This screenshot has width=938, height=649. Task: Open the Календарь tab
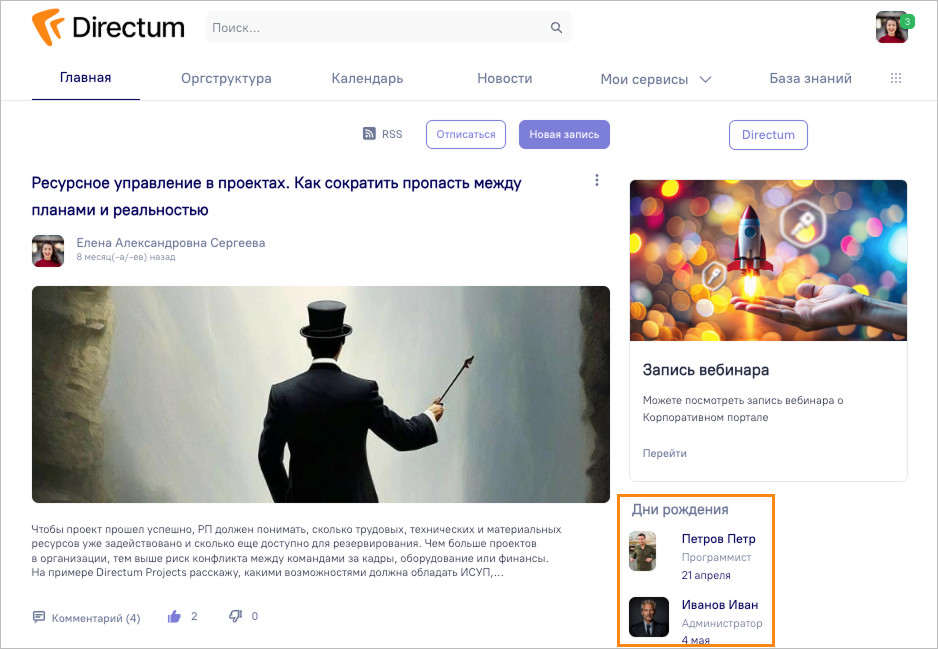coord(367,78)
